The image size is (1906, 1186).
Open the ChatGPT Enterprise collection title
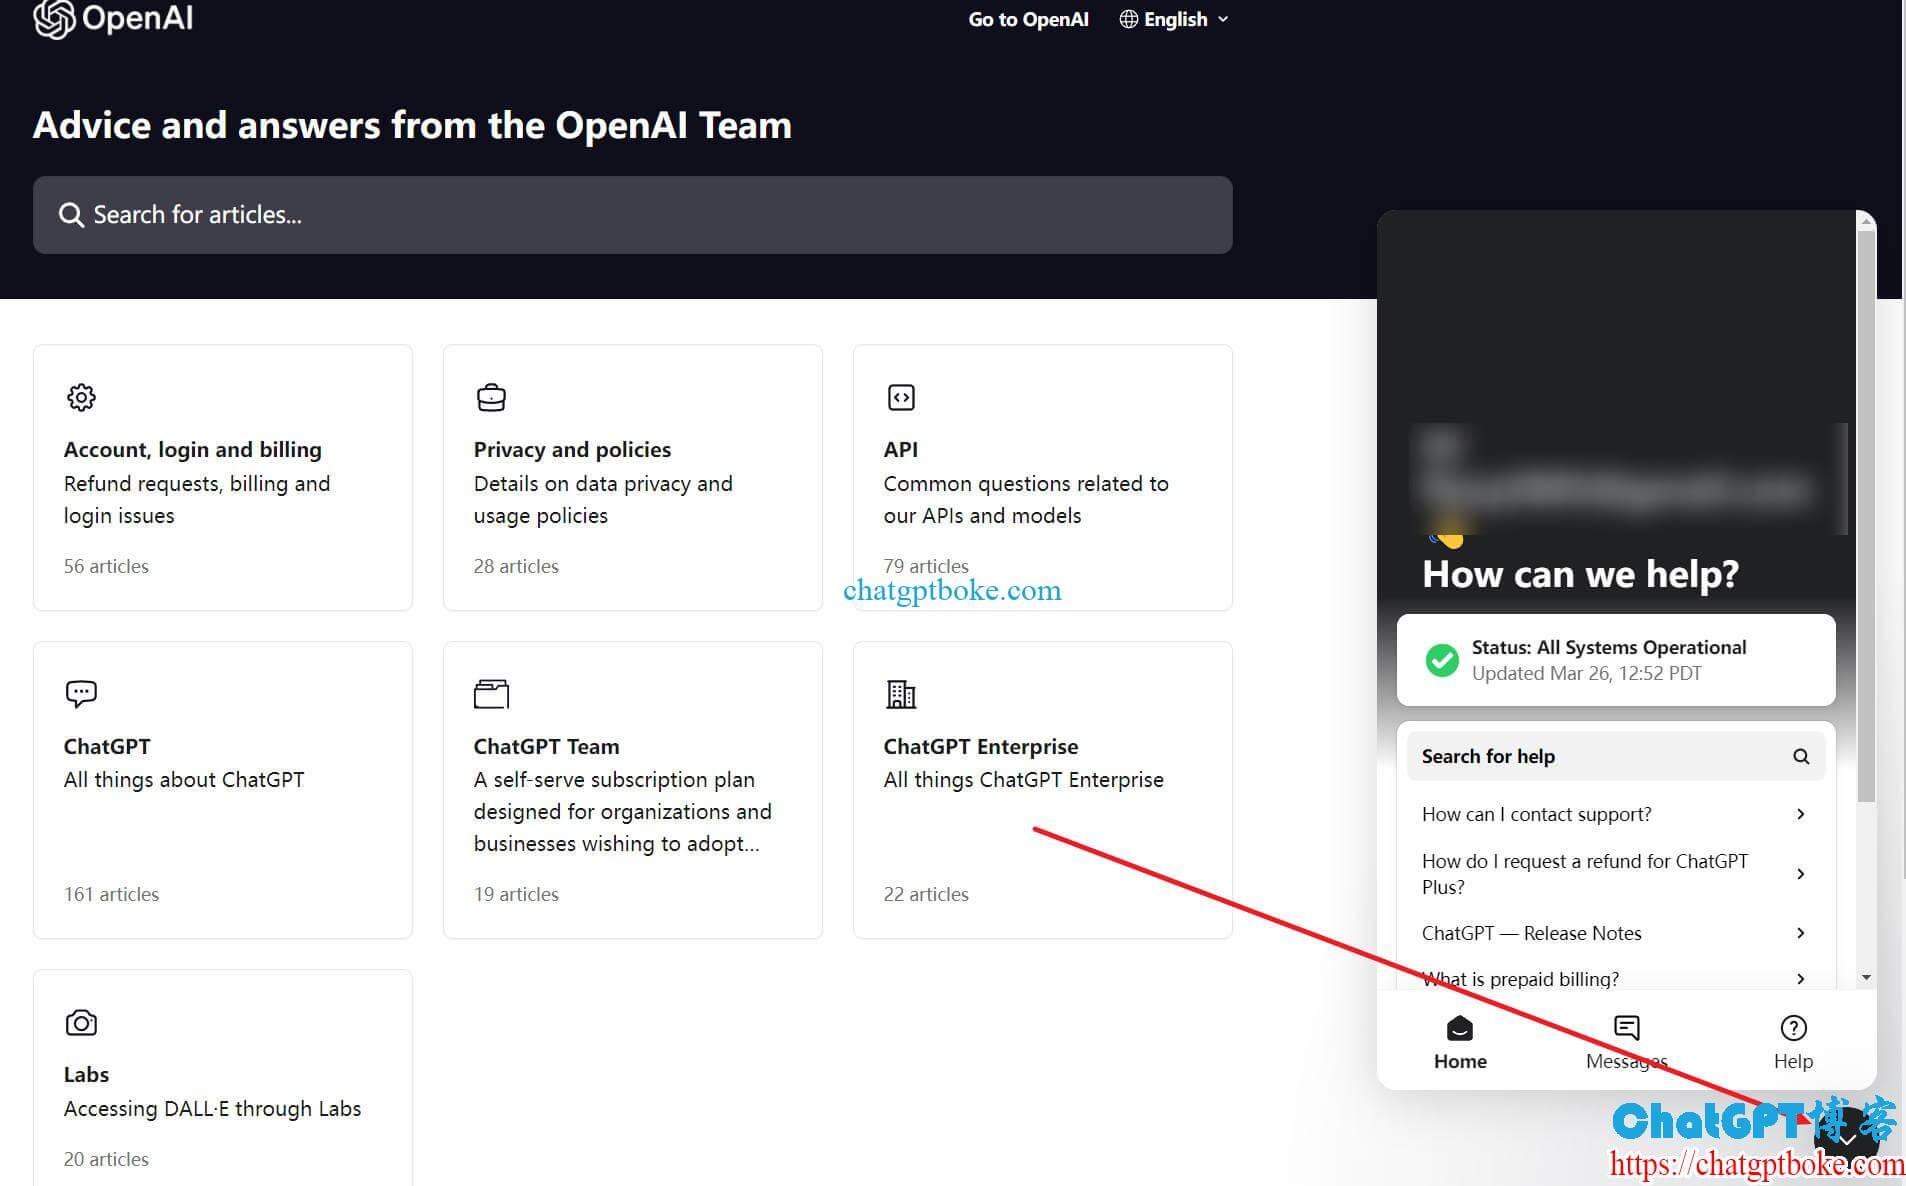pos(981,747)
